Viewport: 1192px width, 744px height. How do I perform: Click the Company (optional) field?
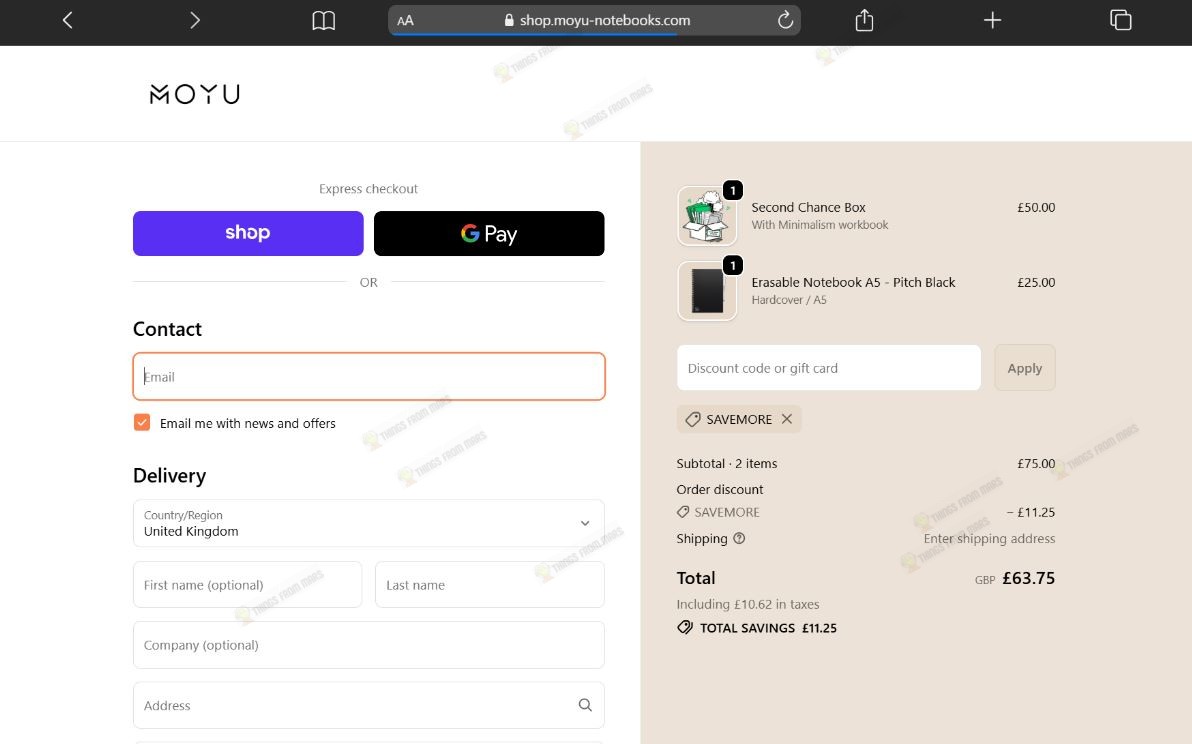point(369,645)
